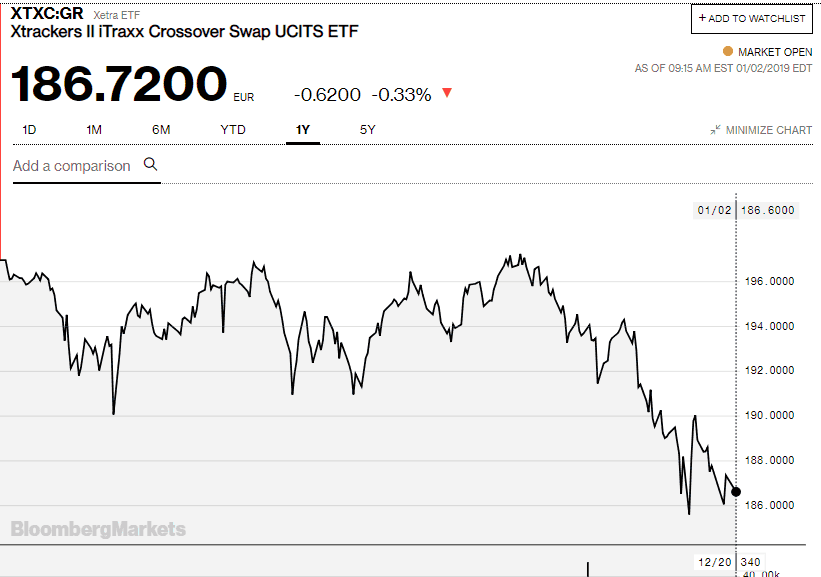Click the -0.33% percent change value
The height and width of the screenshot is (577, 821).
click(401, 95)
